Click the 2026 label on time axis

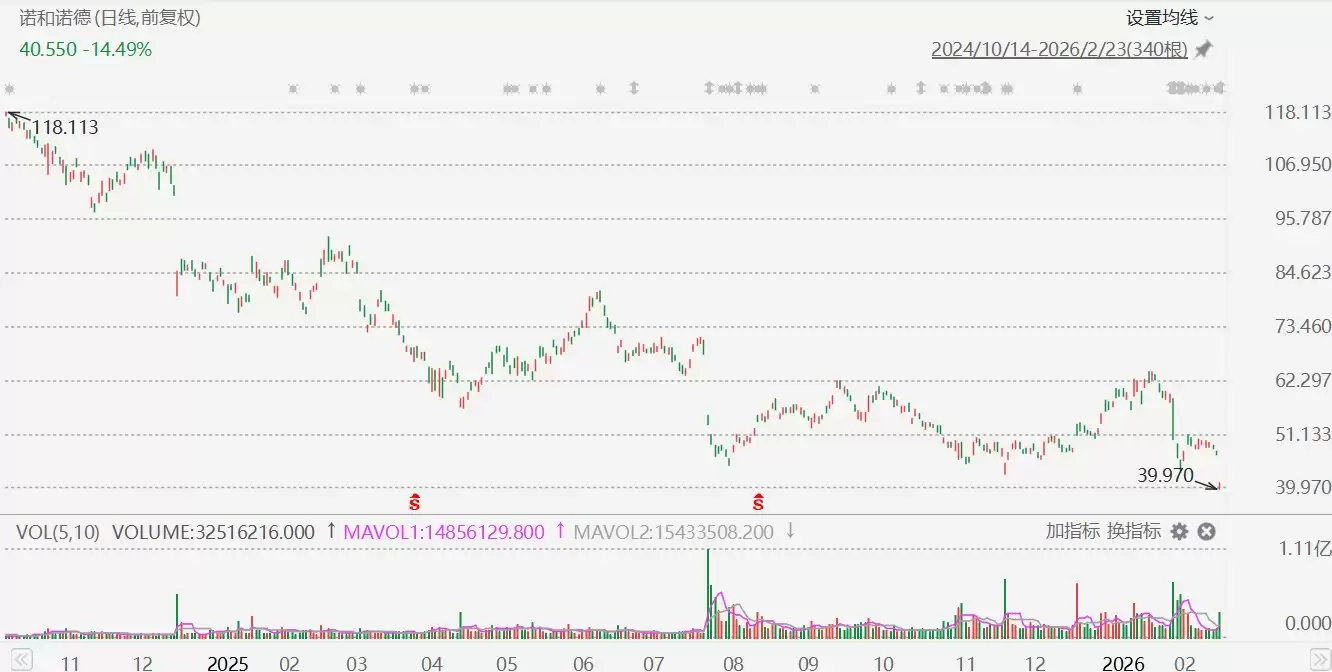pos(1122,663)
